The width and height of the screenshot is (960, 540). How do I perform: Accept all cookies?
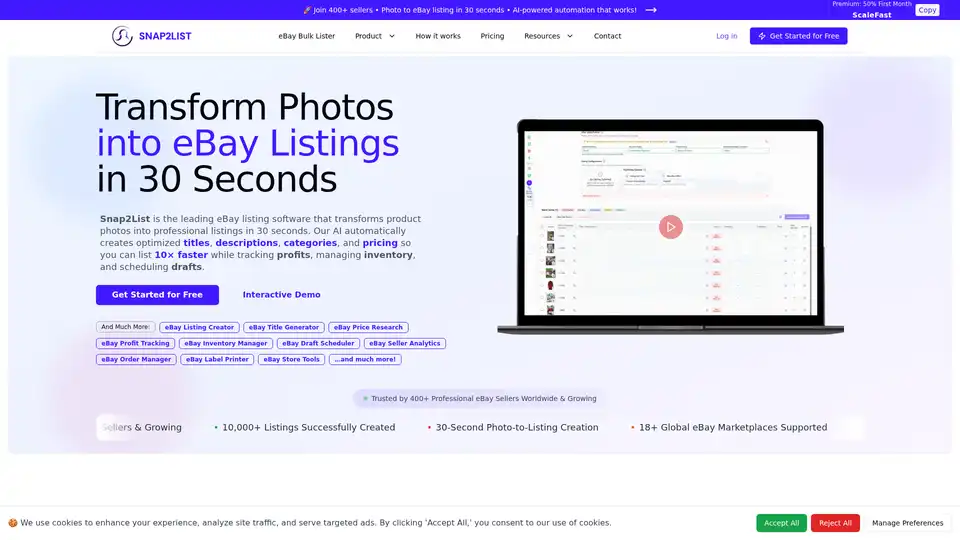click(x=781, y=523)
